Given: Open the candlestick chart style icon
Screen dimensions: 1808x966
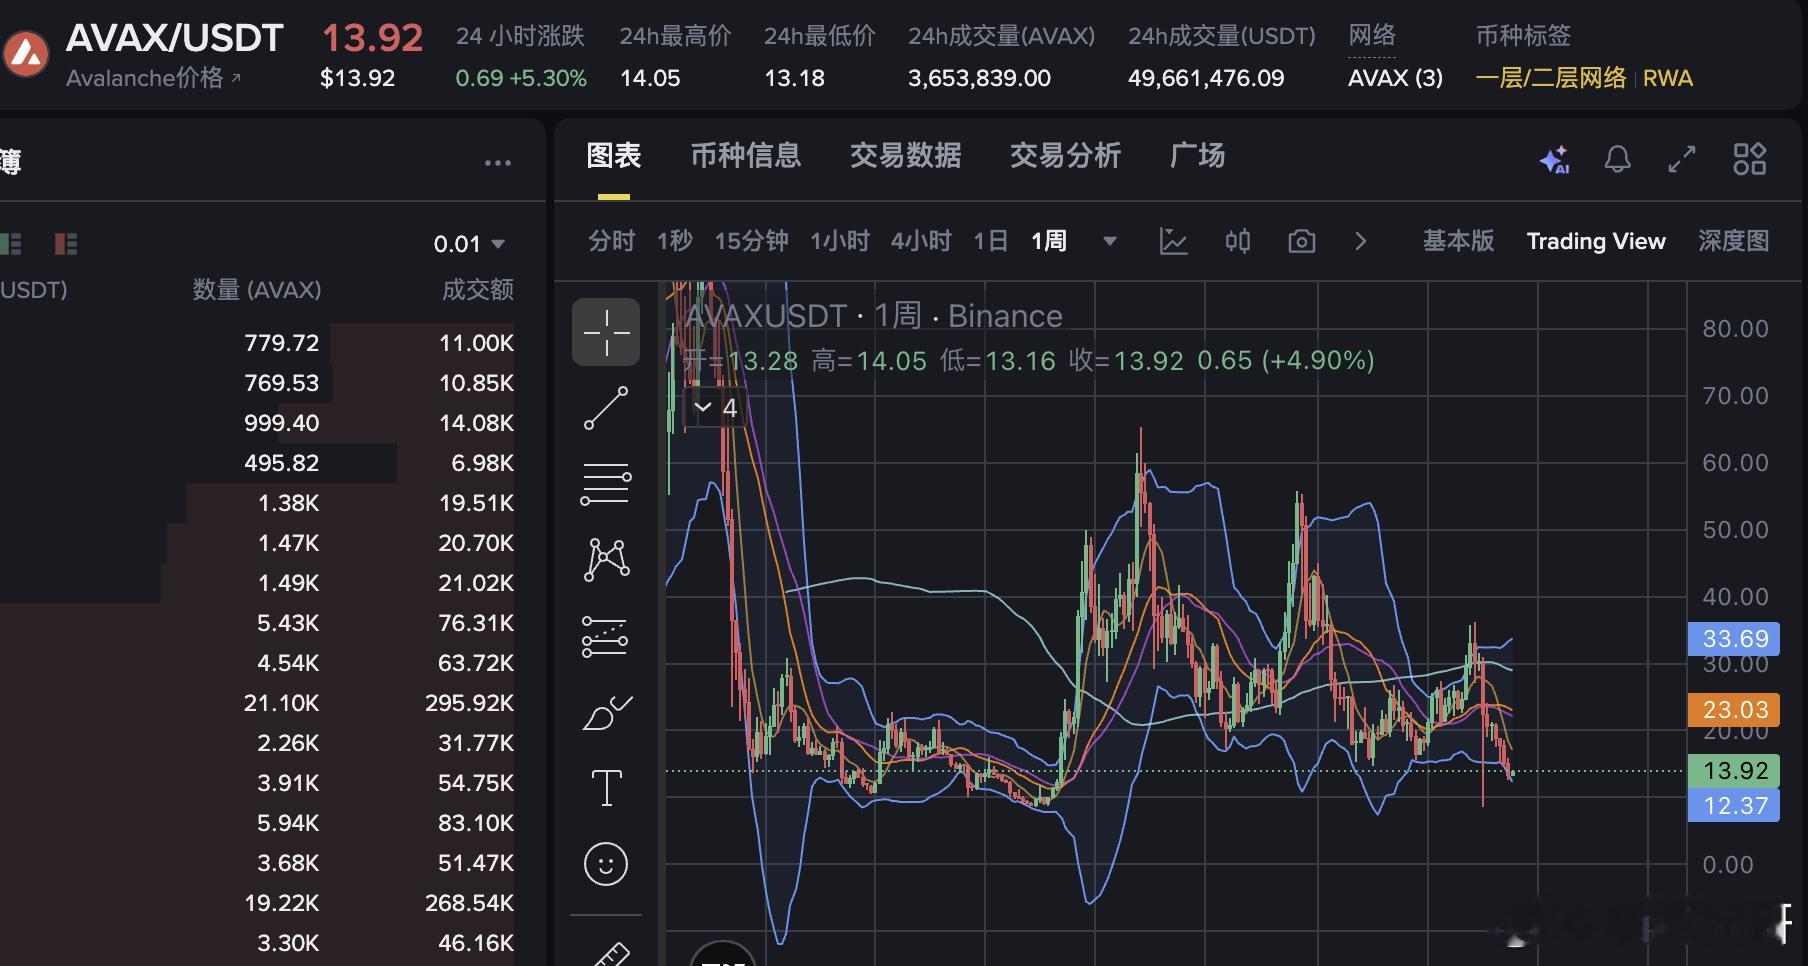Looking at the screenshot, I should tap(1237, 241).
